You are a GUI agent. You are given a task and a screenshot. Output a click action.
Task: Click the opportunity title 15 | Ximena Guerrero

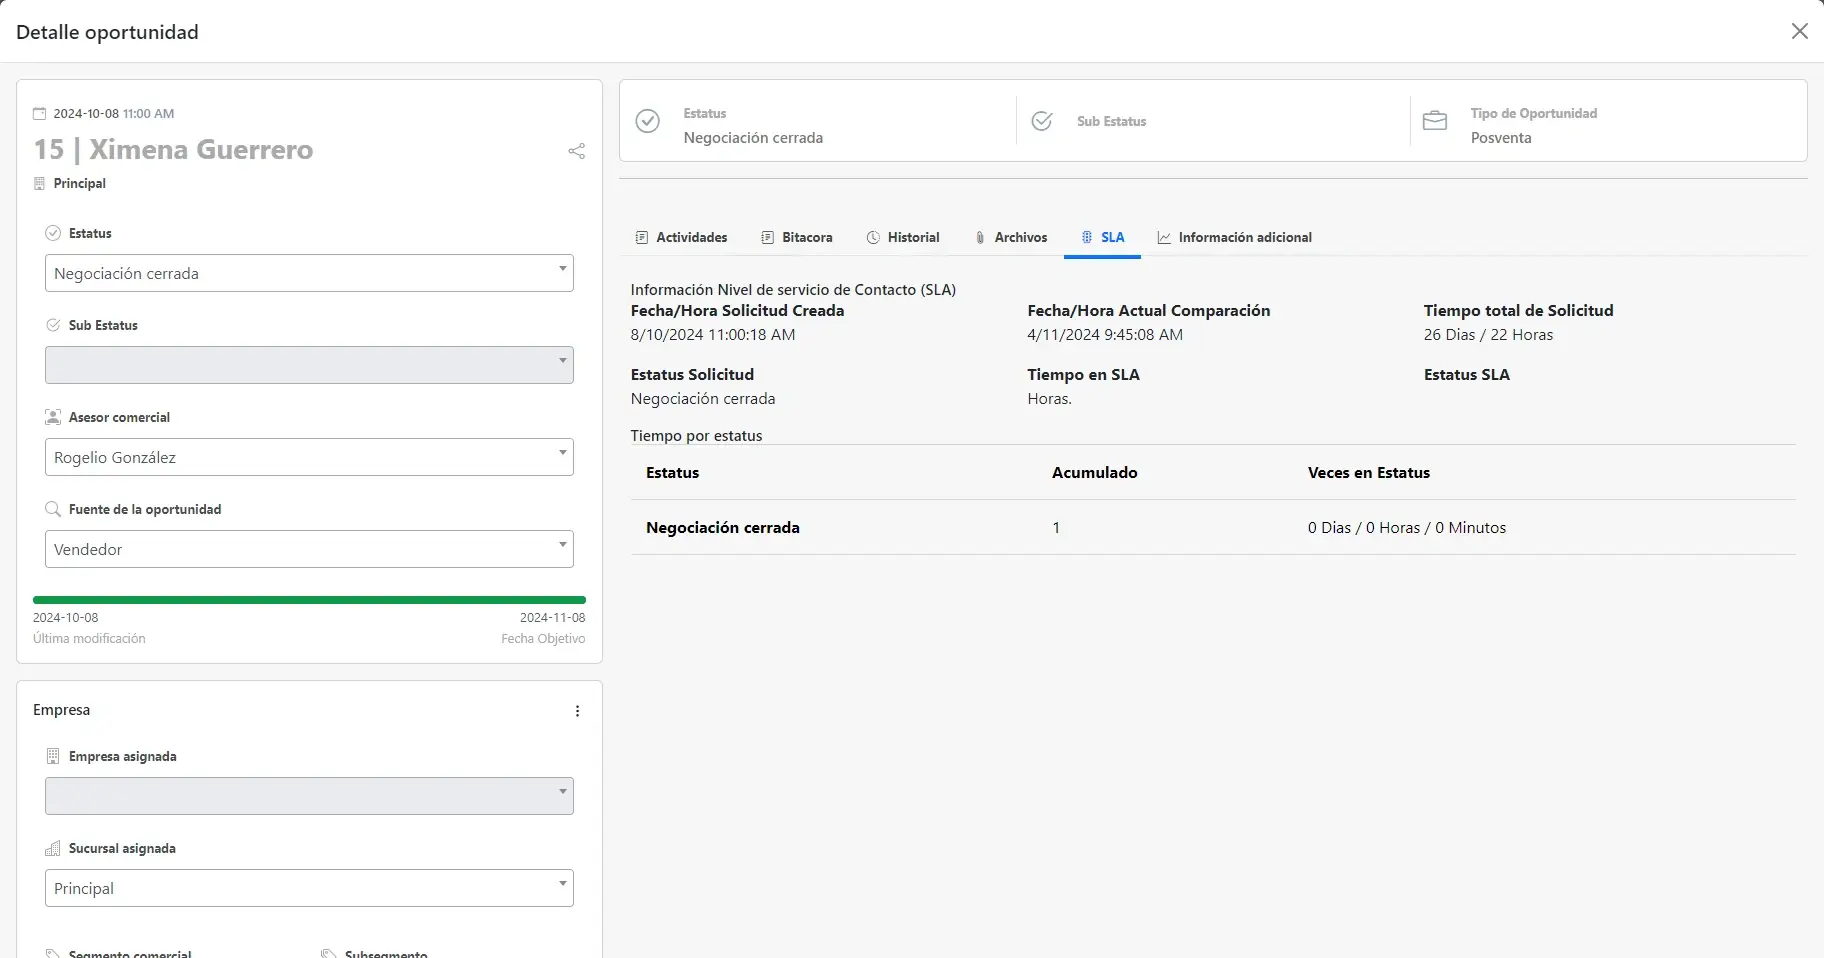[174, 149]
